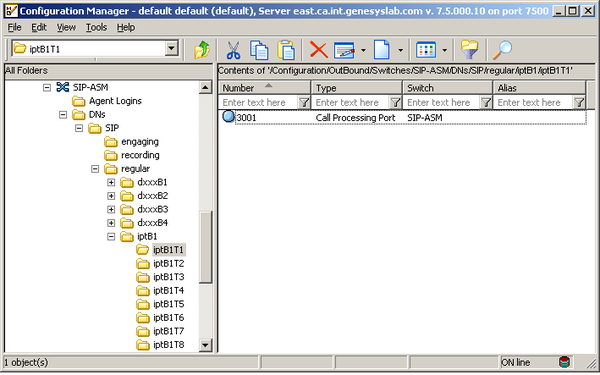Click the red X Delete icon
Viewport: 600px width, 375px height.
(x=318, y=50)
